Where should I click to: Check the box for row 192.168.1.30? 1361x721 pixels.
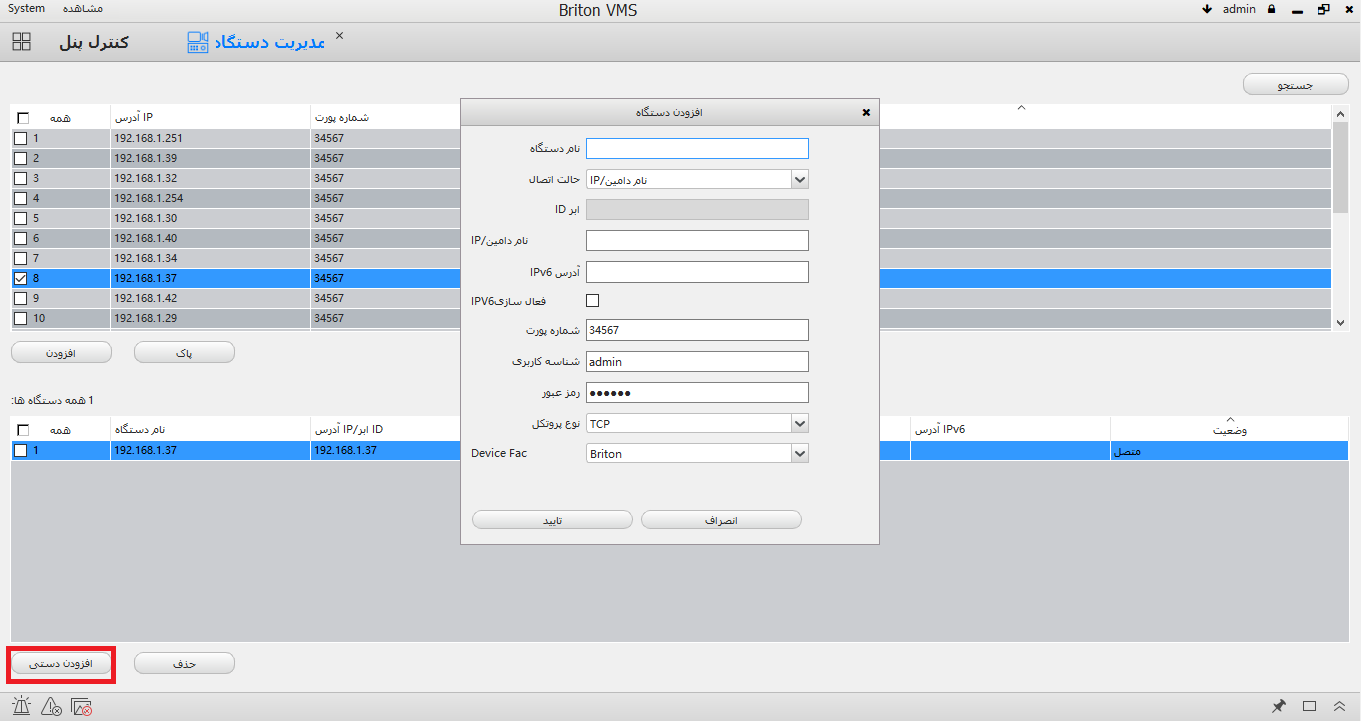20,218
